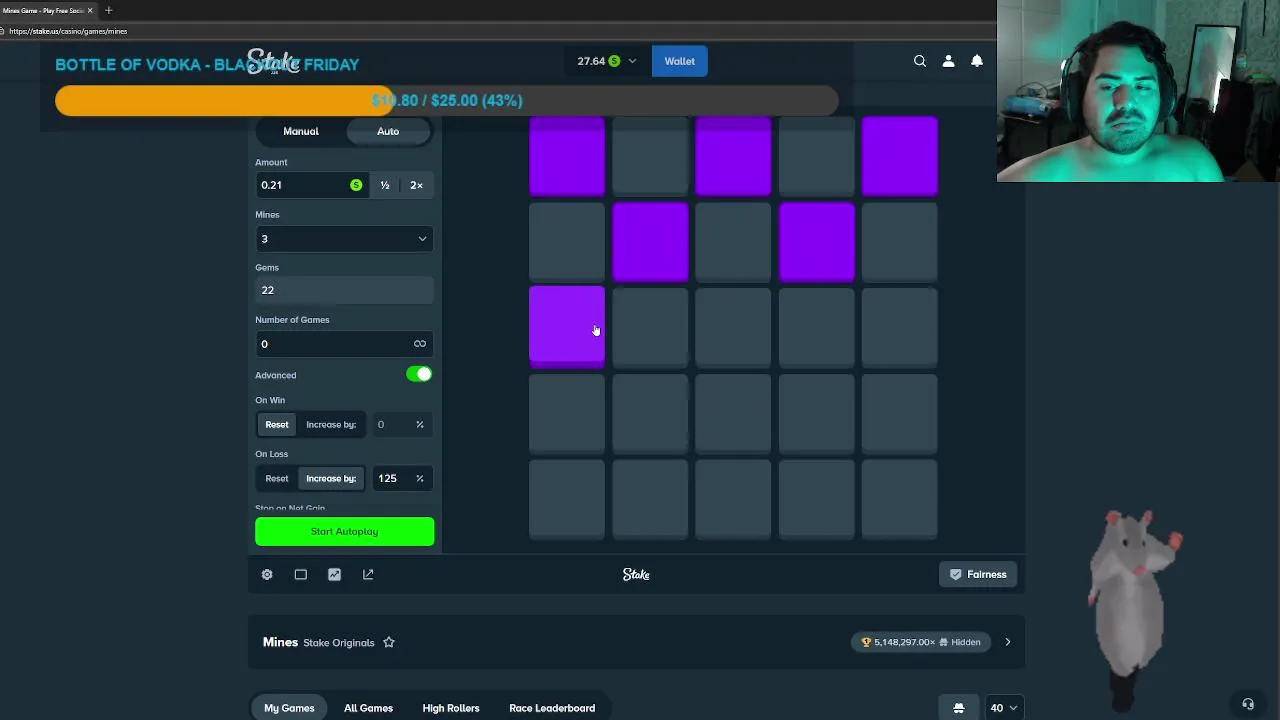Click the Wallet button

tap(680, 61)
